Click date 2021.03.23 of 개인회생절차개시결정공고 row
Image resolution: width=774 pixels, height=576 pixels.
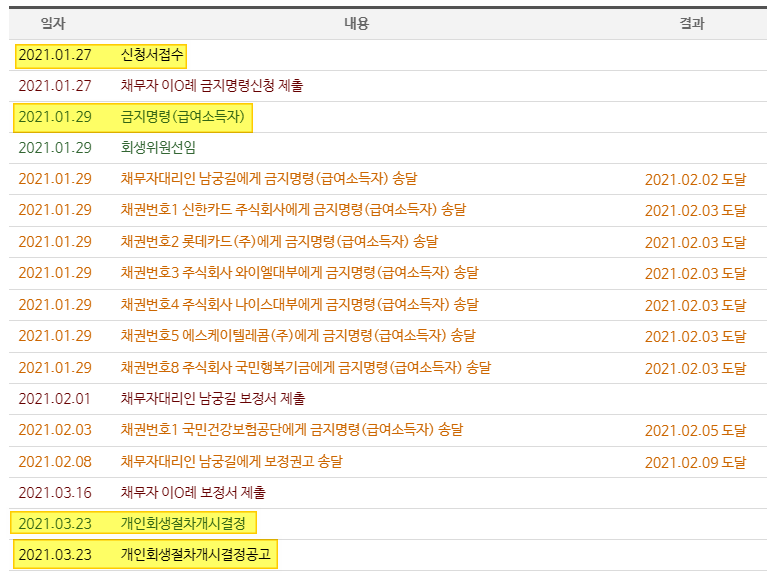pyautogui.click(x=55, y=554)
